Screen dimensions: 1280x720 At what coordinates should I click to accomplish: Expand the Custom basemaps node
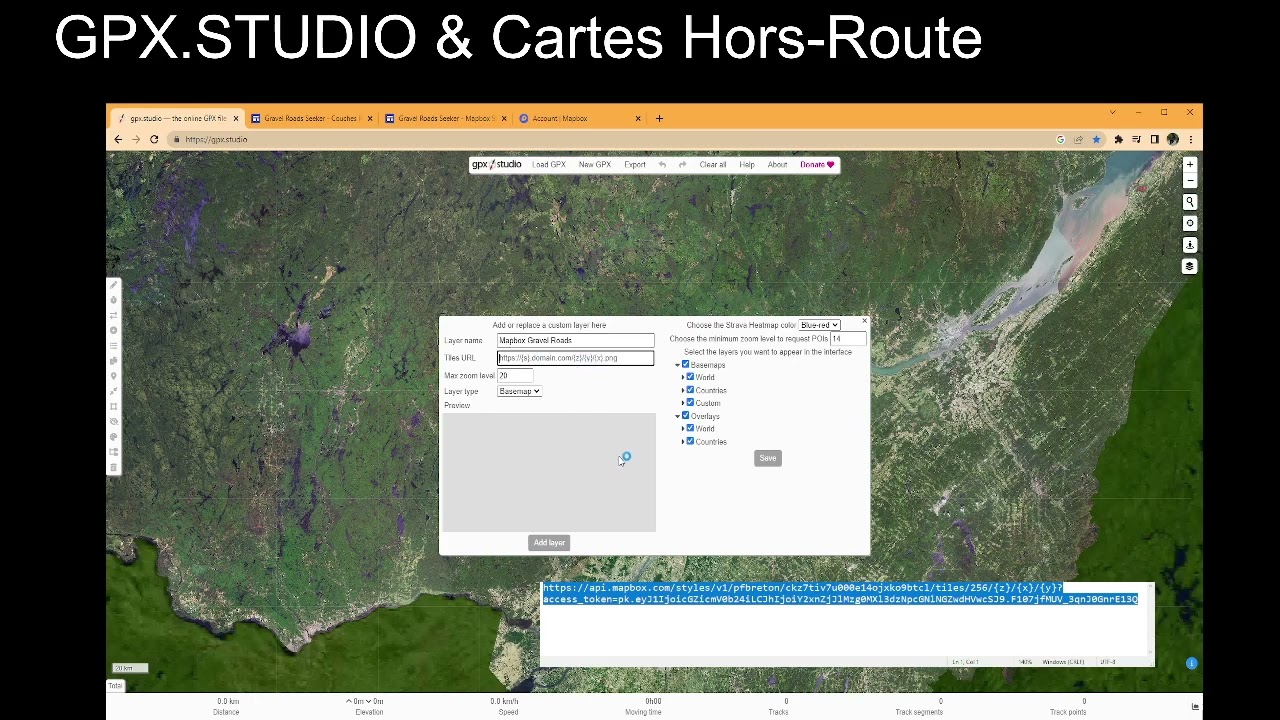683,403
